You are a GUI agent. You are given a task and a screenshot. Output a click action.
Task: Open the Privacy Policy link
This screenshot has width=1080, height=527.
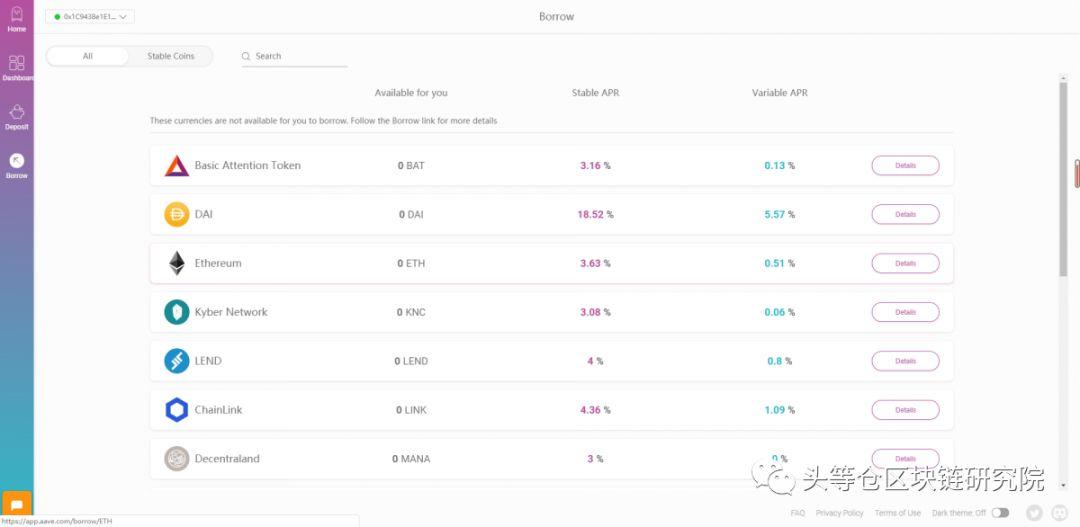[x=839, y=513]
